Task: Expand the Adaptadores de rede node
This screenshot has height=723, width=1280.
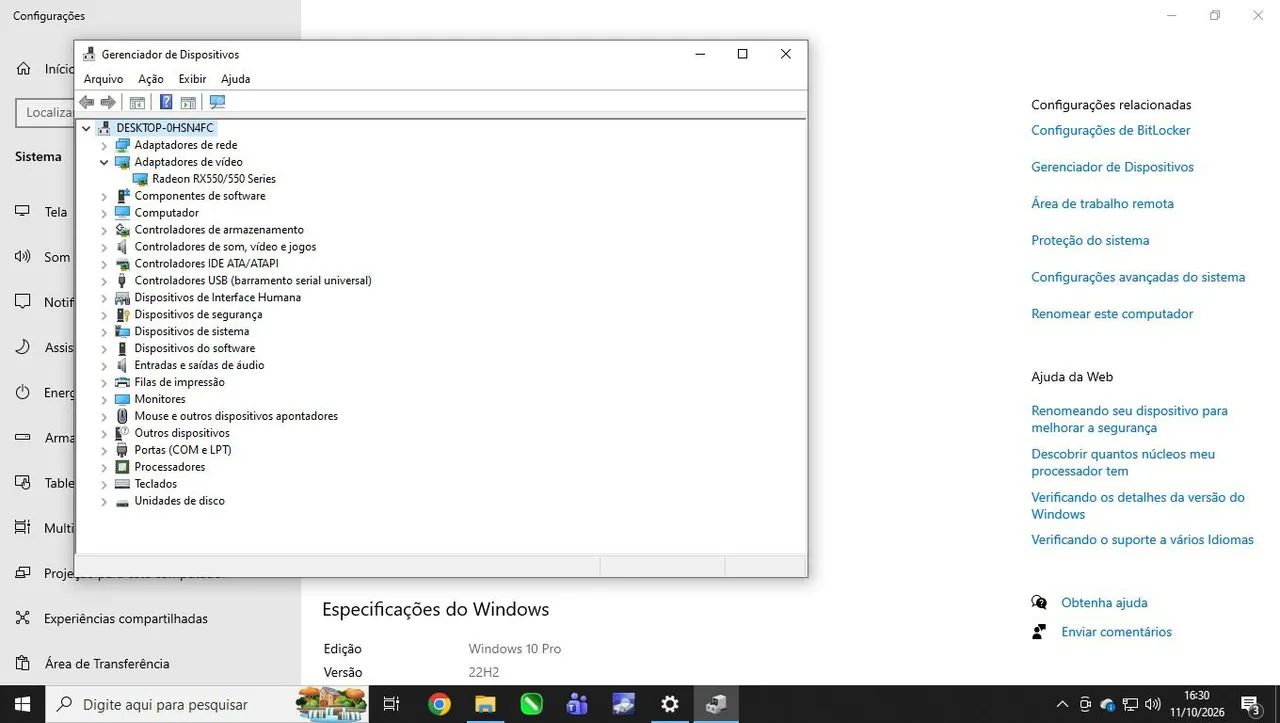Action: 104,145
